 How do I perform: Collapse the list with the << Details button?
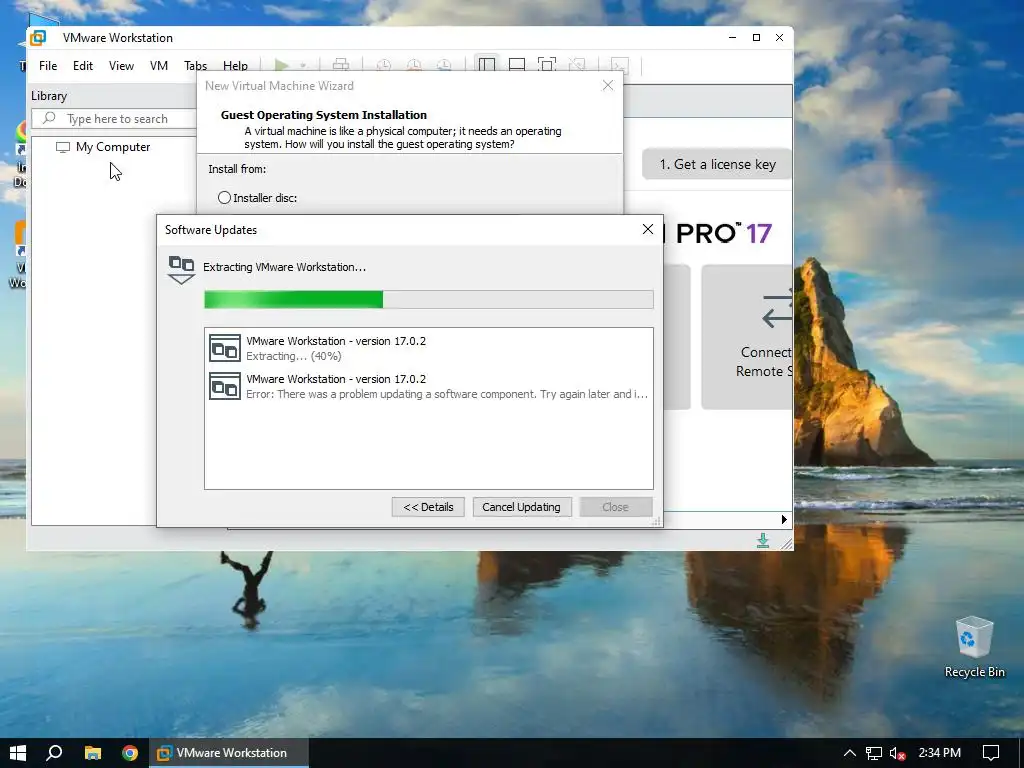click(428, 507)
